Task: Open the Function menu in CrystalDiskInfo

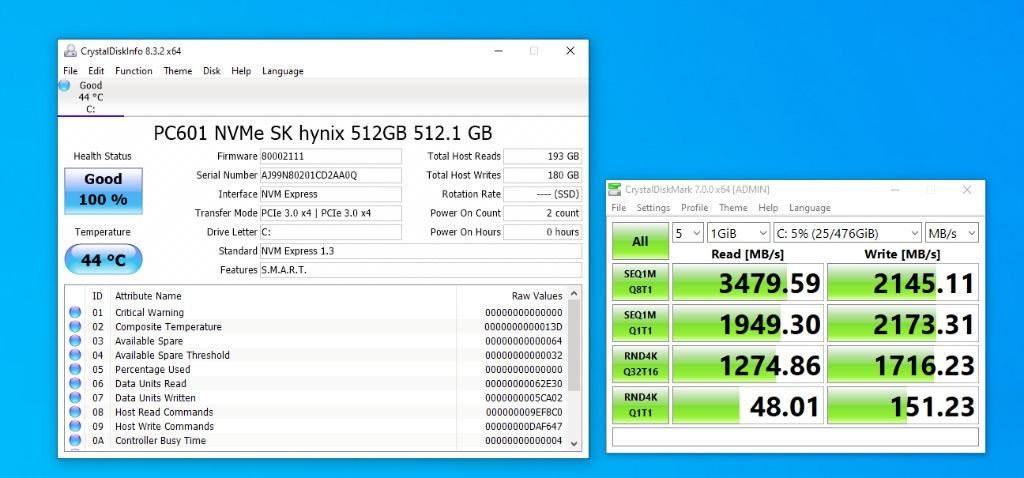Action: tap(134, 71)
